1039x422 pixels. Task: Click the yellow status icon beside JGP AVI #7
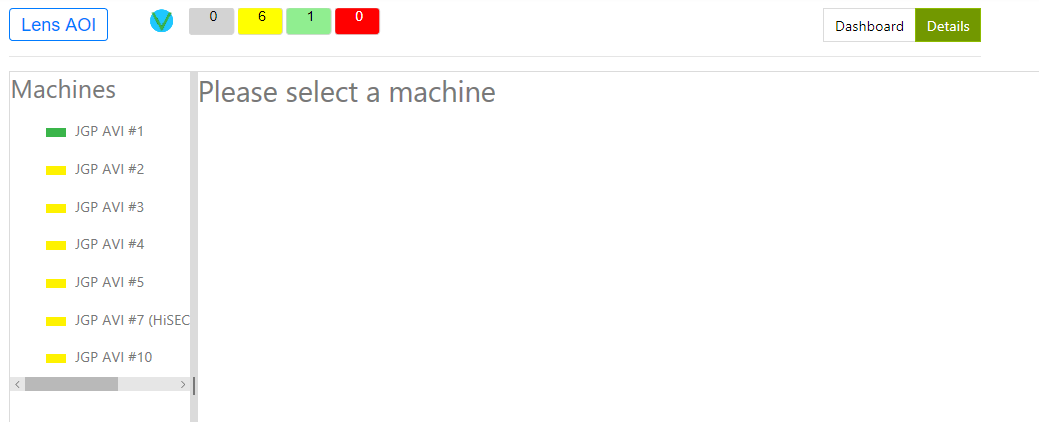(56, 321)
